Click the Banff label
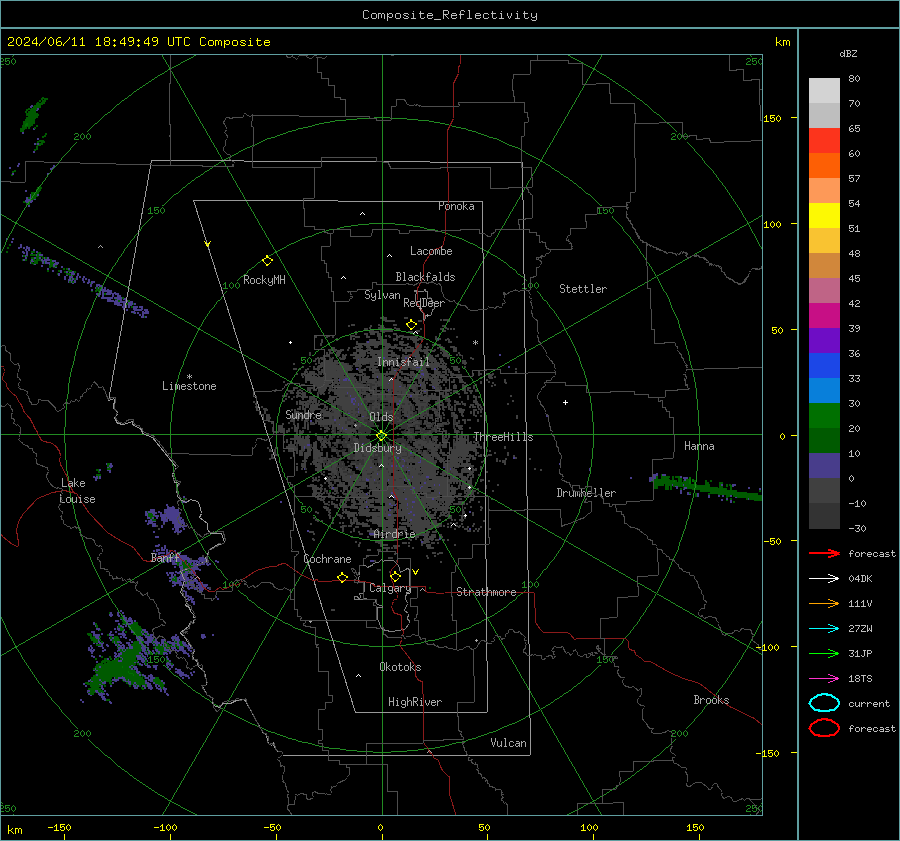The height and width of the screenshot is (841, 900). point(165,557)
